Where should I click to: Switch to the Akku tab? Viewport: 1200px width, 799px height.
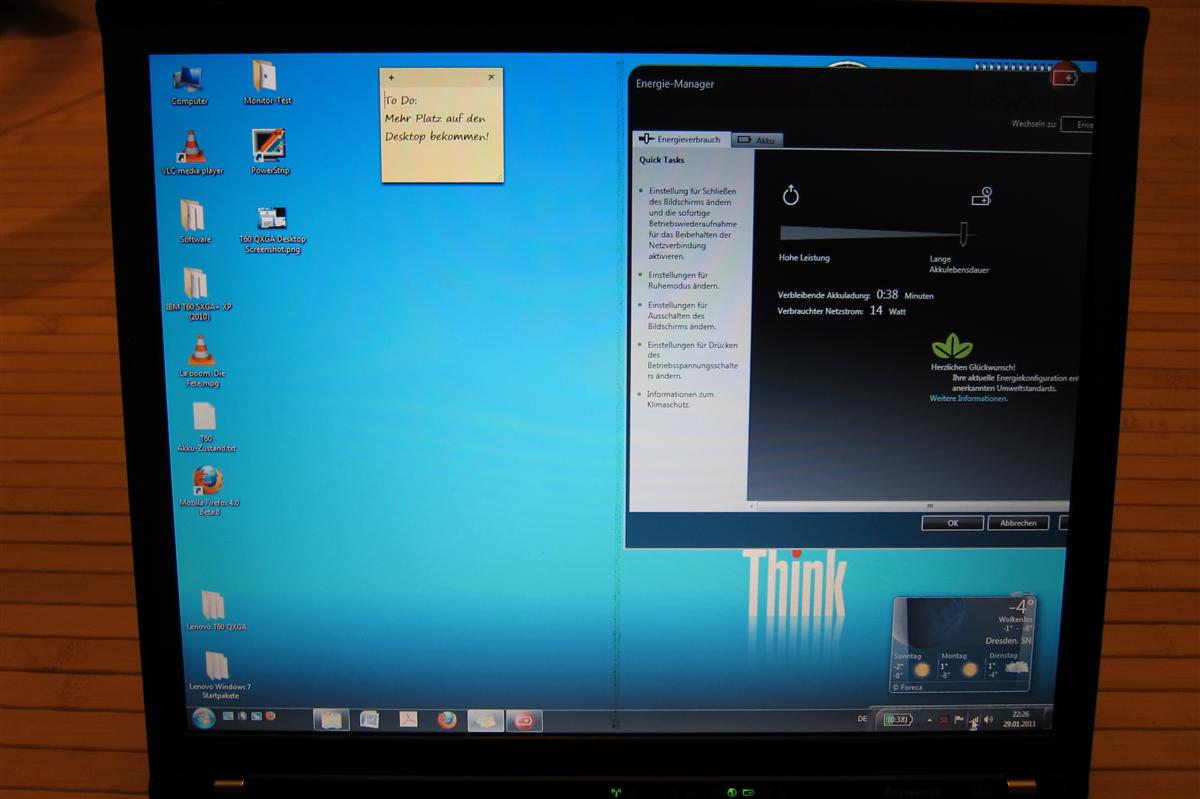757,141
